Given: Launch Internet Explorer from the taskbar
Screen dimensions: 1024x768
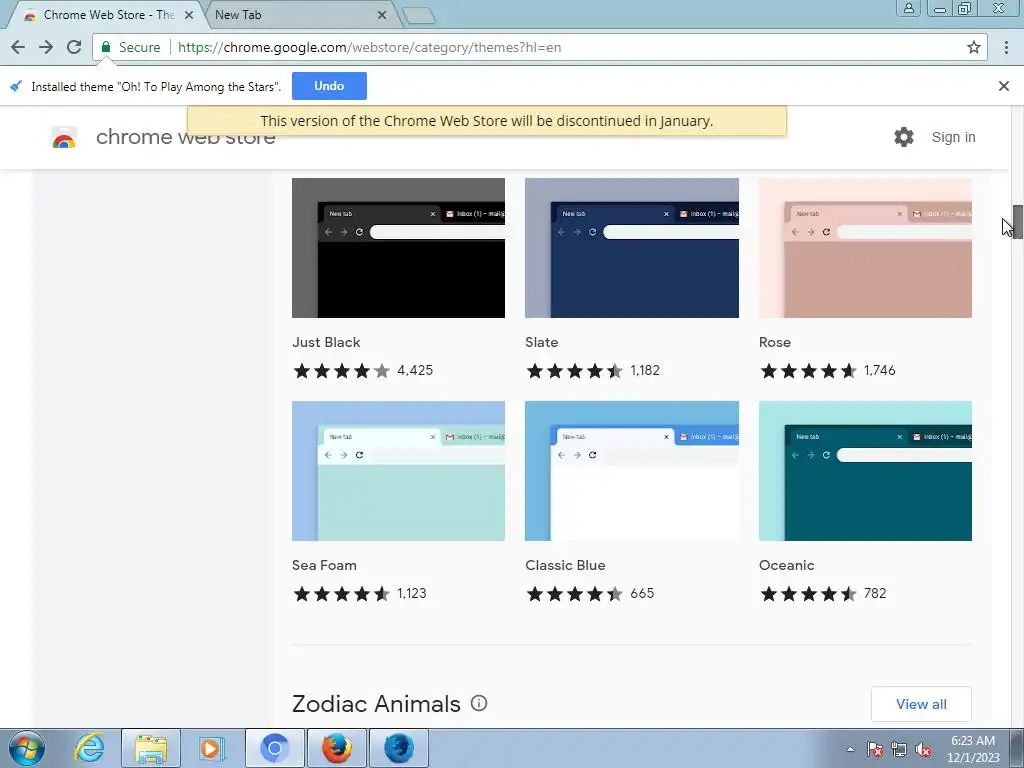Looking at the screenshot, I should click(x=89, y=748).
